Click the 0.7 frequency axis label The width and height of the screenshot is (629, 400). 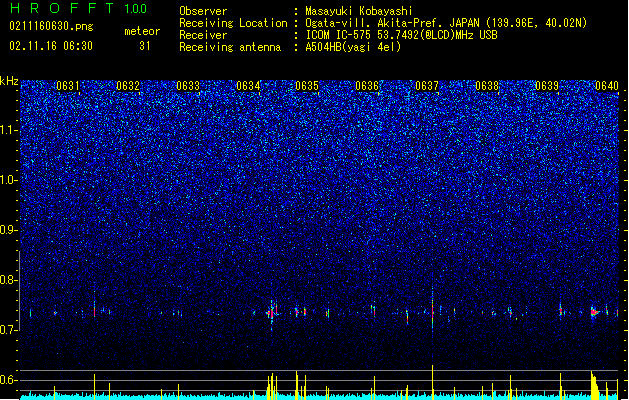[x=8, y=330]
